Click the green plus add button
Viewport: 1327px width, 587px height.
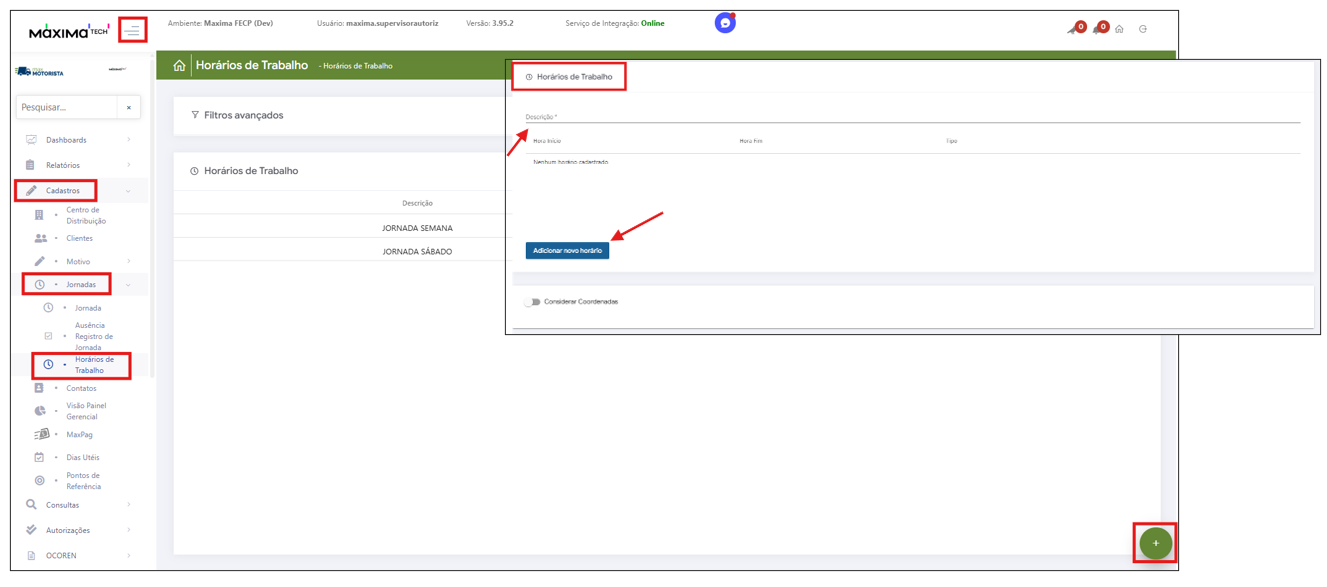pos(1155,543)
